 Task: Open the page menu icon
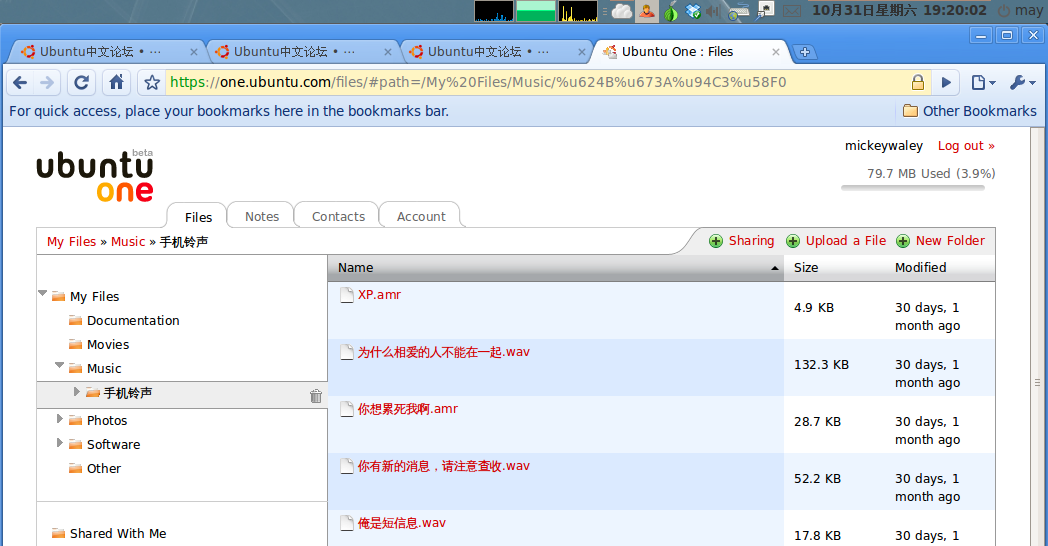coord(983,82)
